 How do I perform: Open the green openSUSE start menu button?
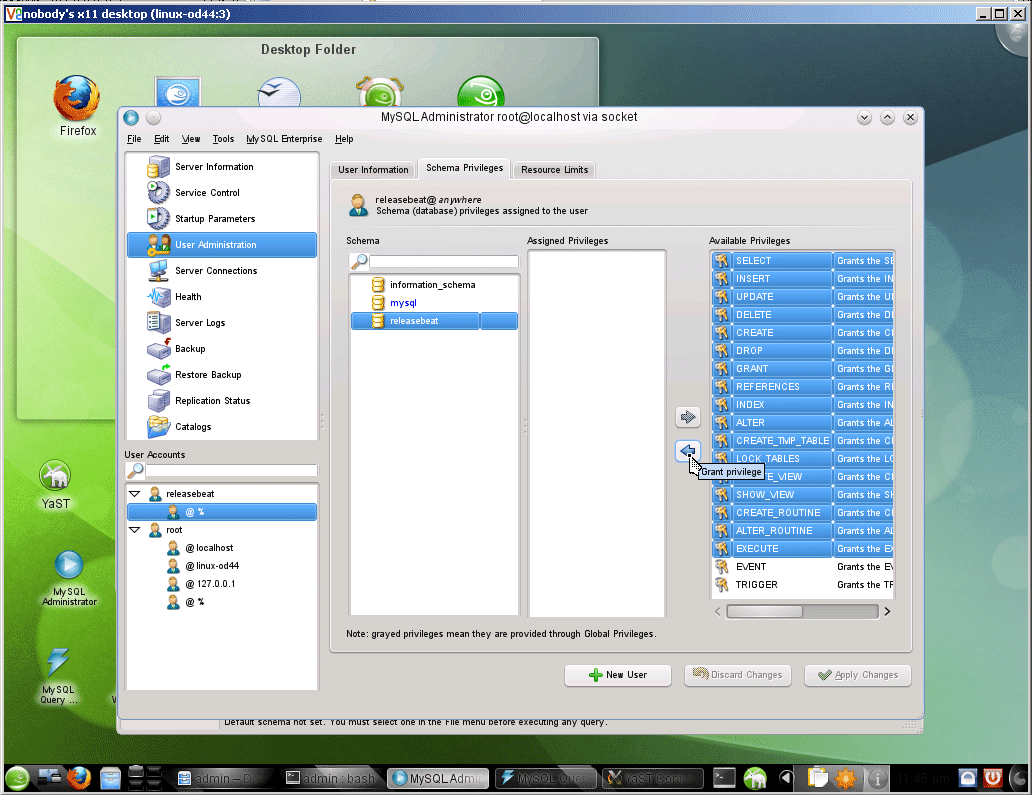[x=18, y=779]
